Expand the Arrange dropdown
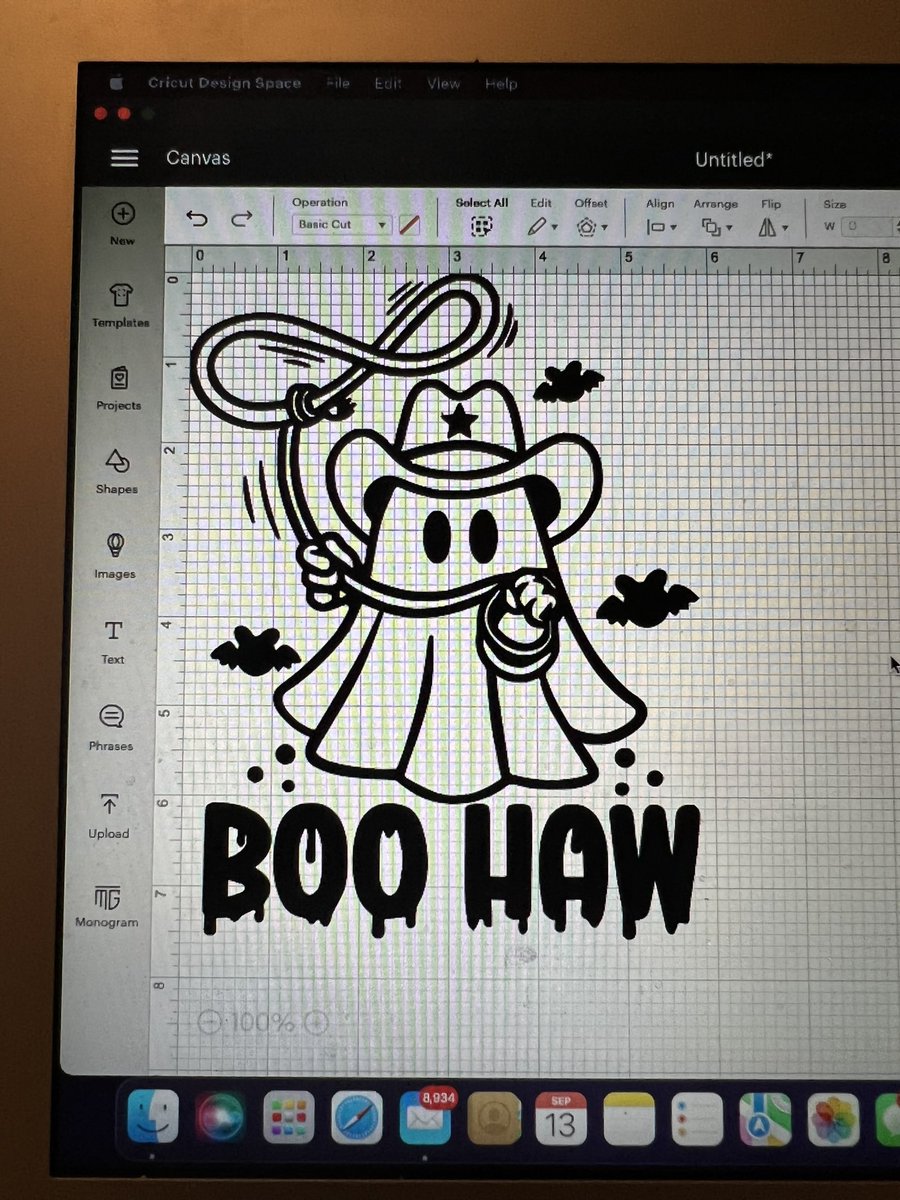Image resolution: width=900 pixels, height=1200 pixels. (716, 228)
